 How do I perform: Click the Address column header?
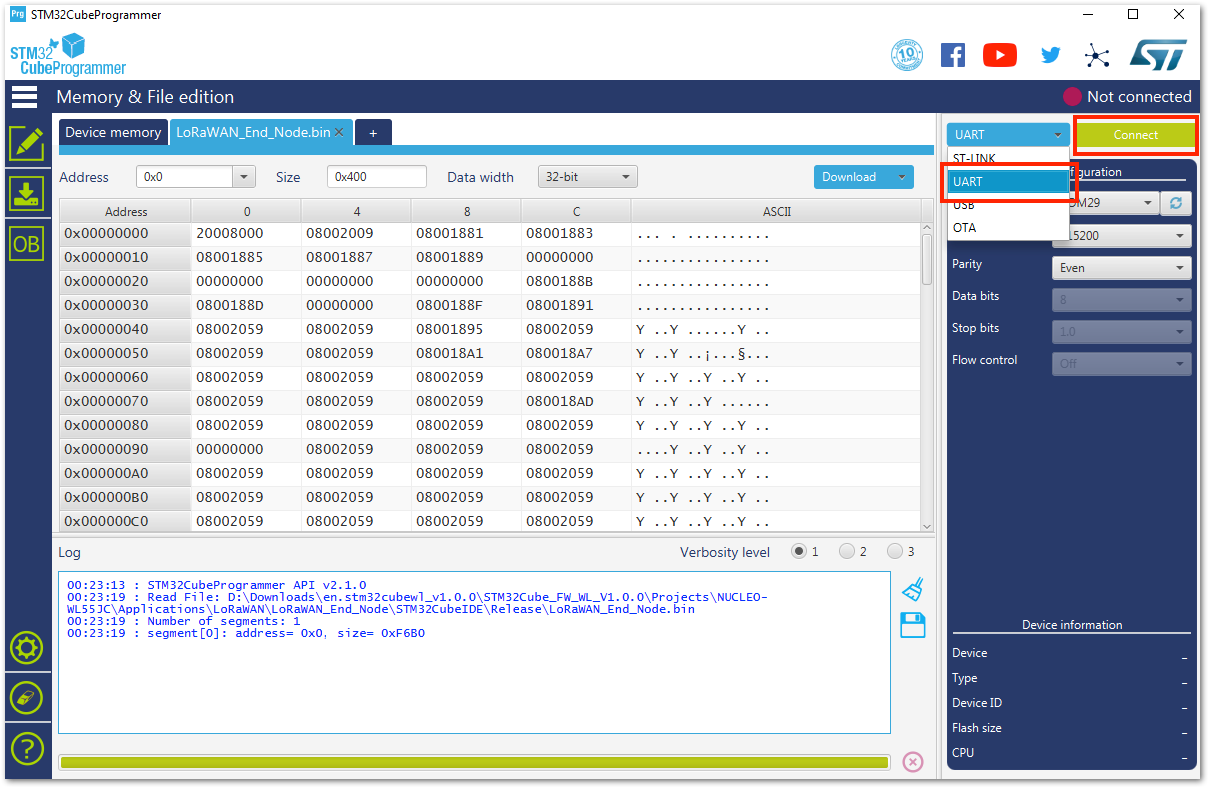[x=126, y=211]
